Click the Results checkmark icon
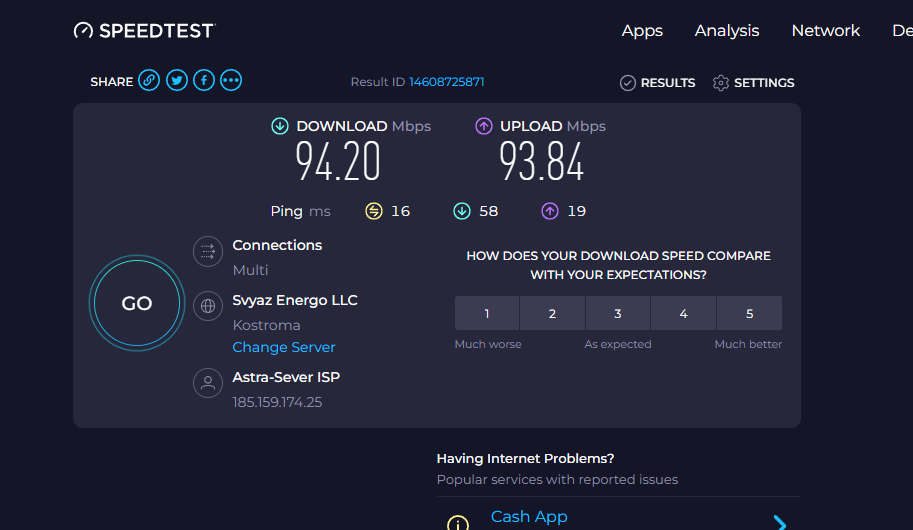Screen dimensions: 913x530 [x=628, y=83]
